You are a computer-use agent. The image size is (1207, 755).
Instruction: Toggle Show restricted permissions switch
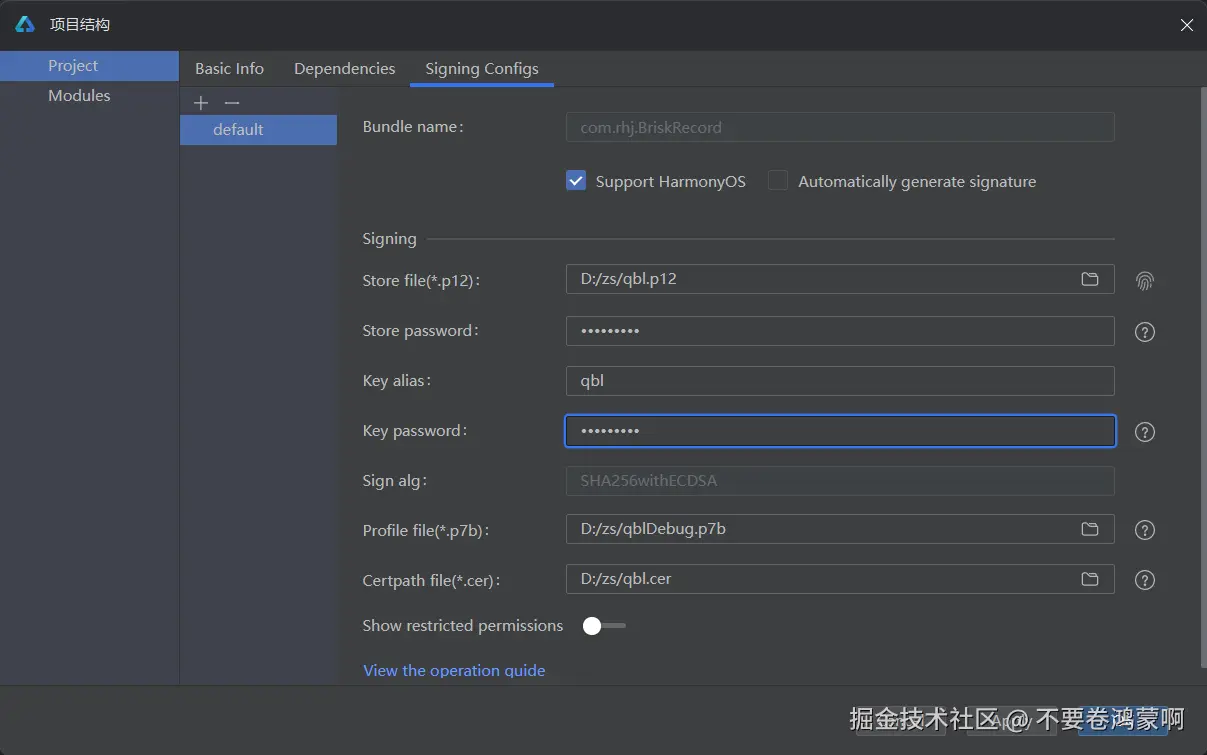604,626
